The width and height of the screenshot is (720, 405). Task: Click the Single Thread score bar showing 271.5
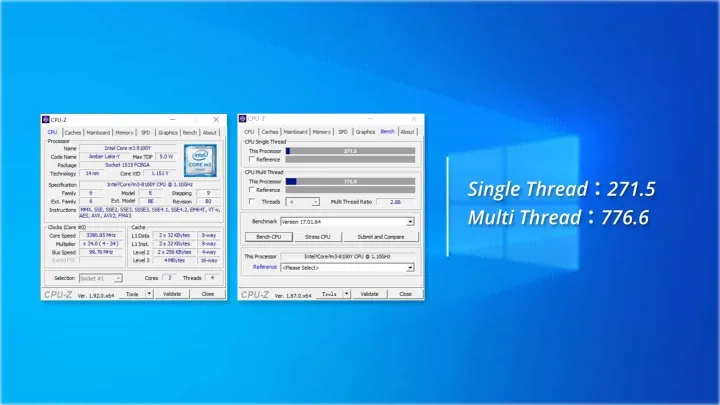coord(350,151)
